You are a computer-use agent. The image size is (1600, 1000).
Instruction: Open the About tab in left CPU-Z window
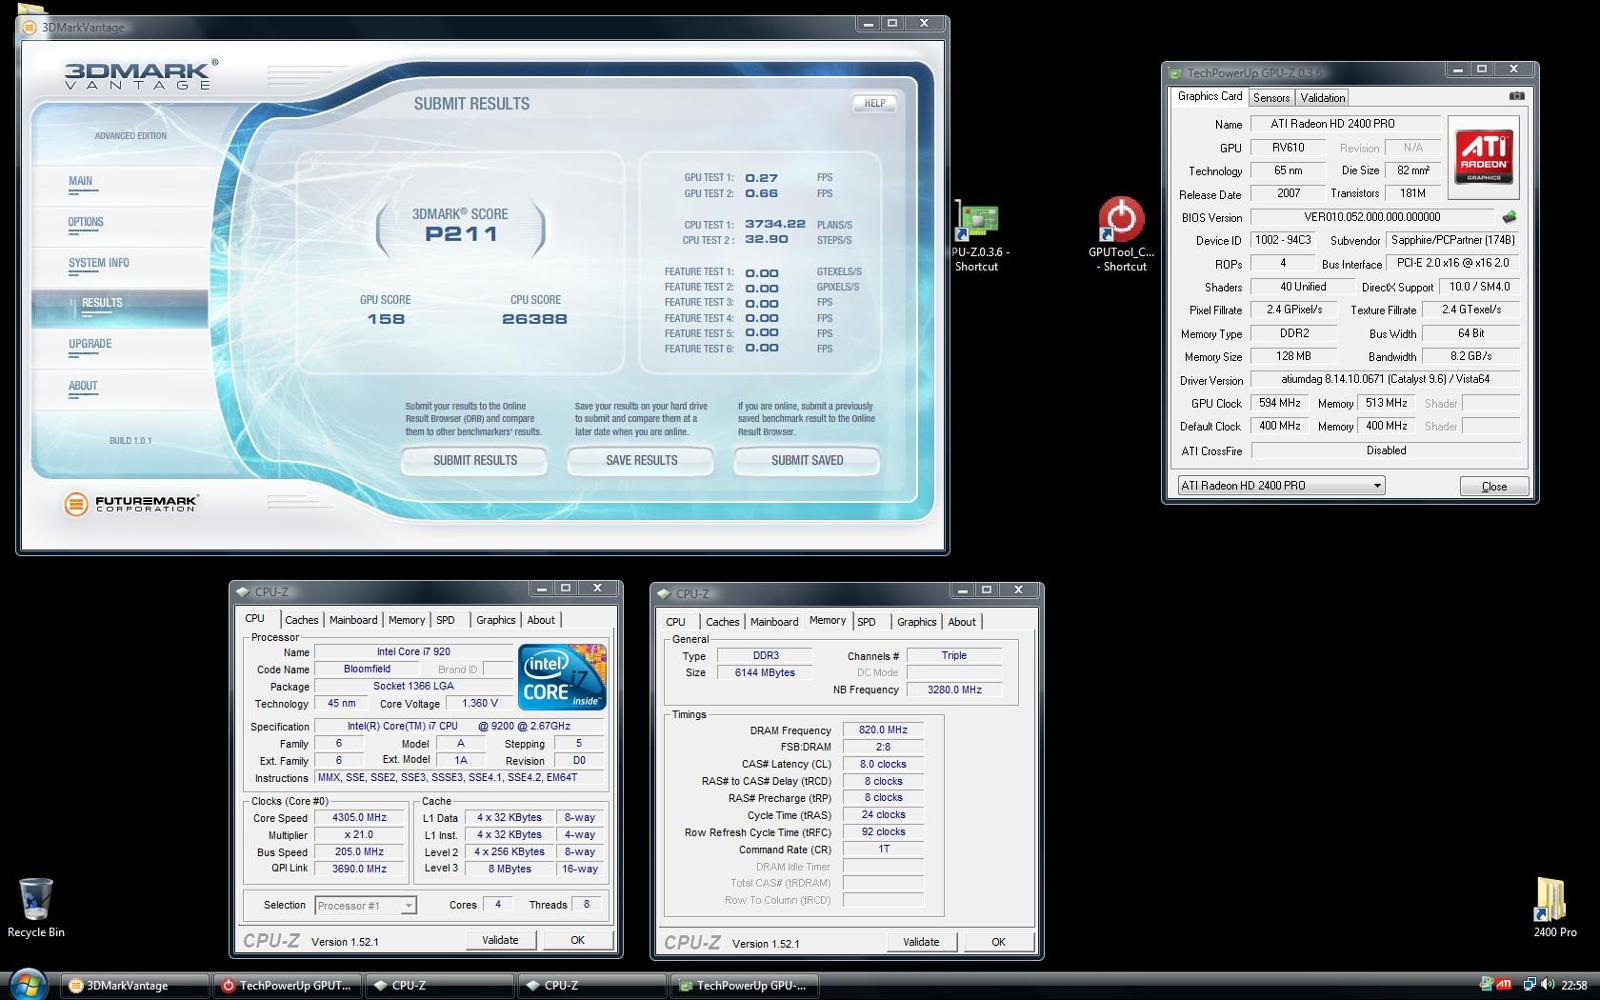(541, 620)
